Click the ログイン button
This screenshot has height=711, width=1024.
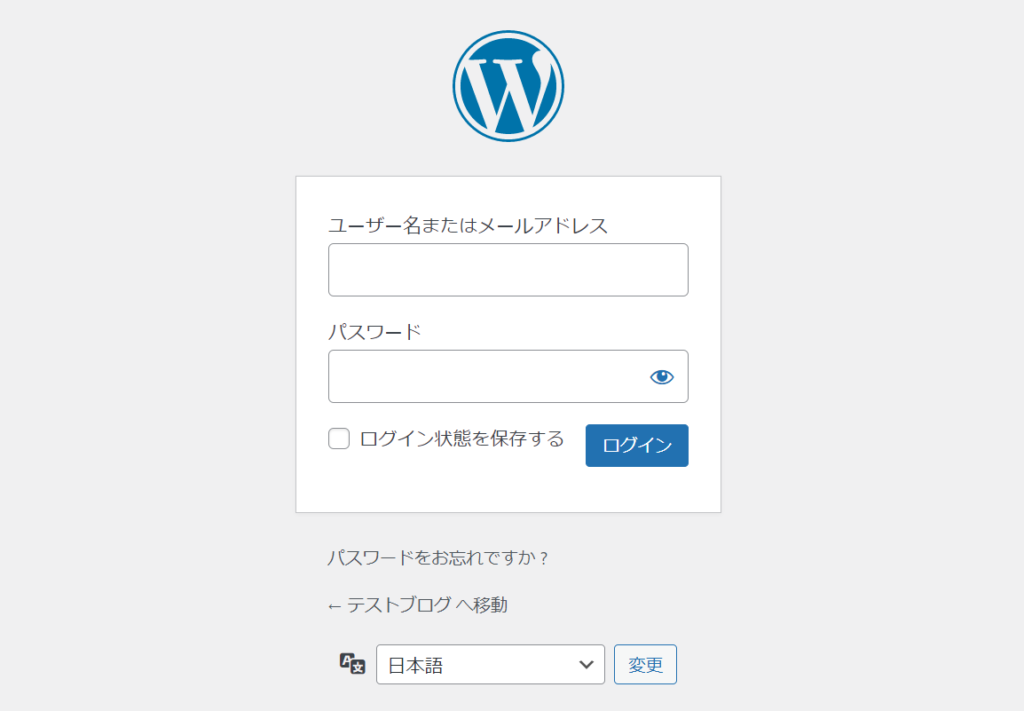coord(636,445)
